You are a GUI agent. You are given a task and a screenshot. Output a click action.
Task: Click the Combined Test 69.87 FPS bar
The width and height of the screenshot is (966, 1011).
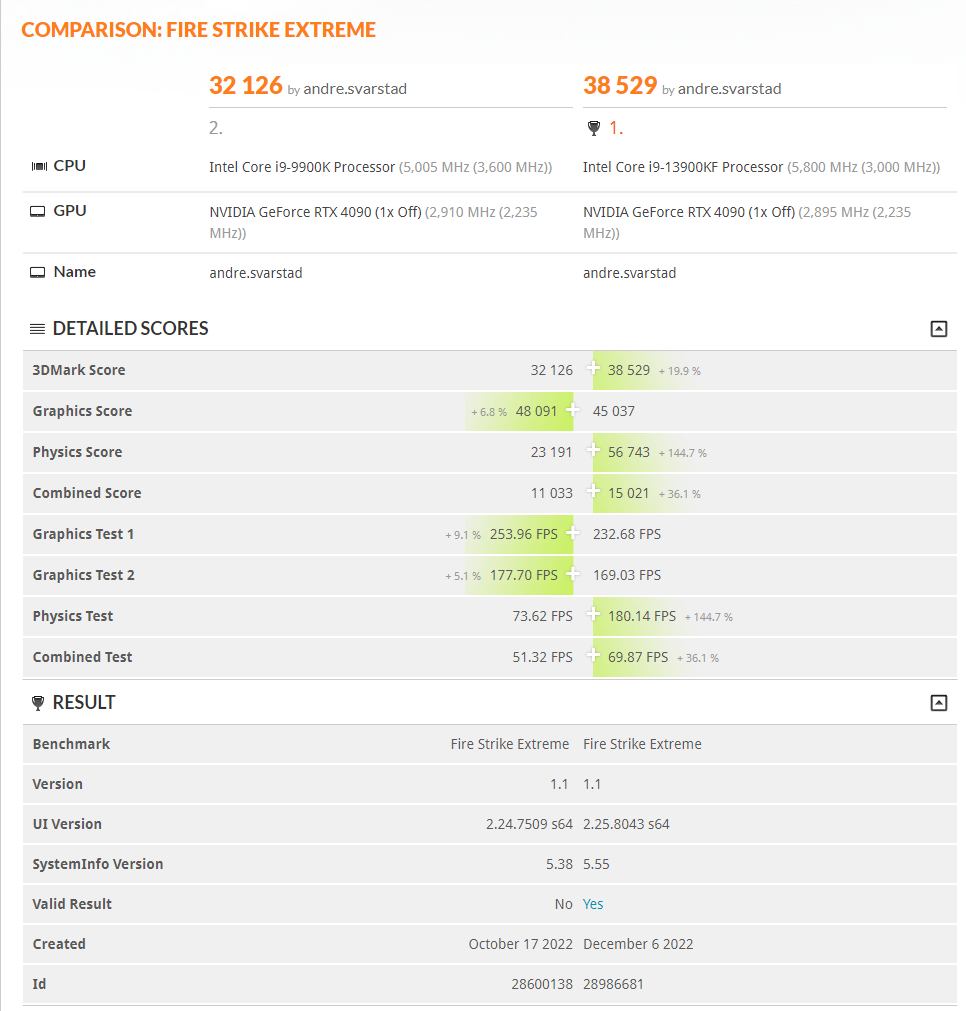click(638, 657)
